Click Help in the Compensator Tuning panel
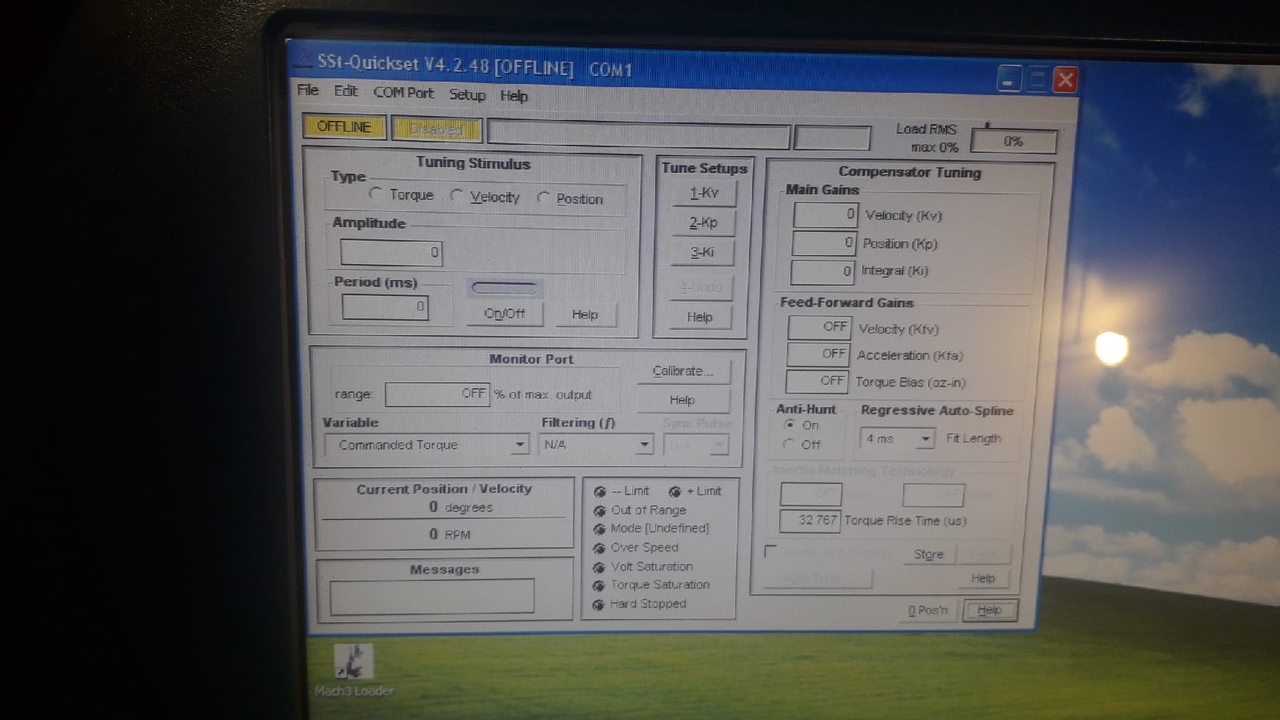 tap(983, 578)
